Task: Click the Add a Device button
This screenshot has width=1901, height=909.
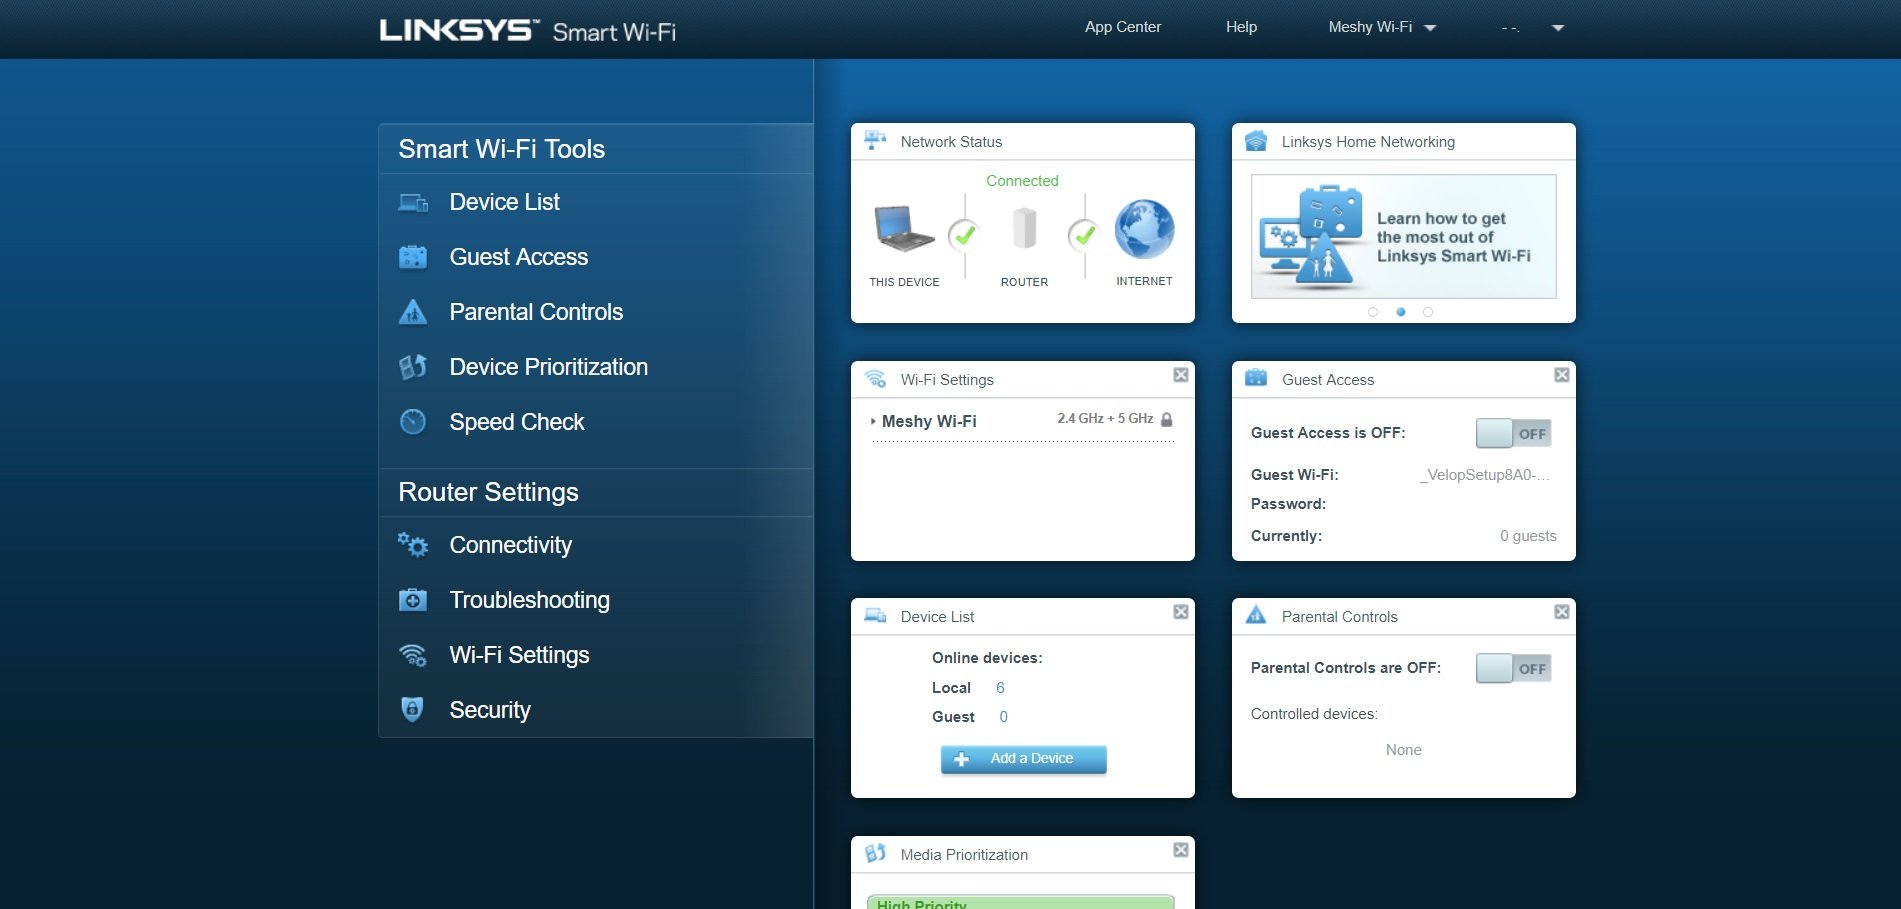Action: point(1023,759)
